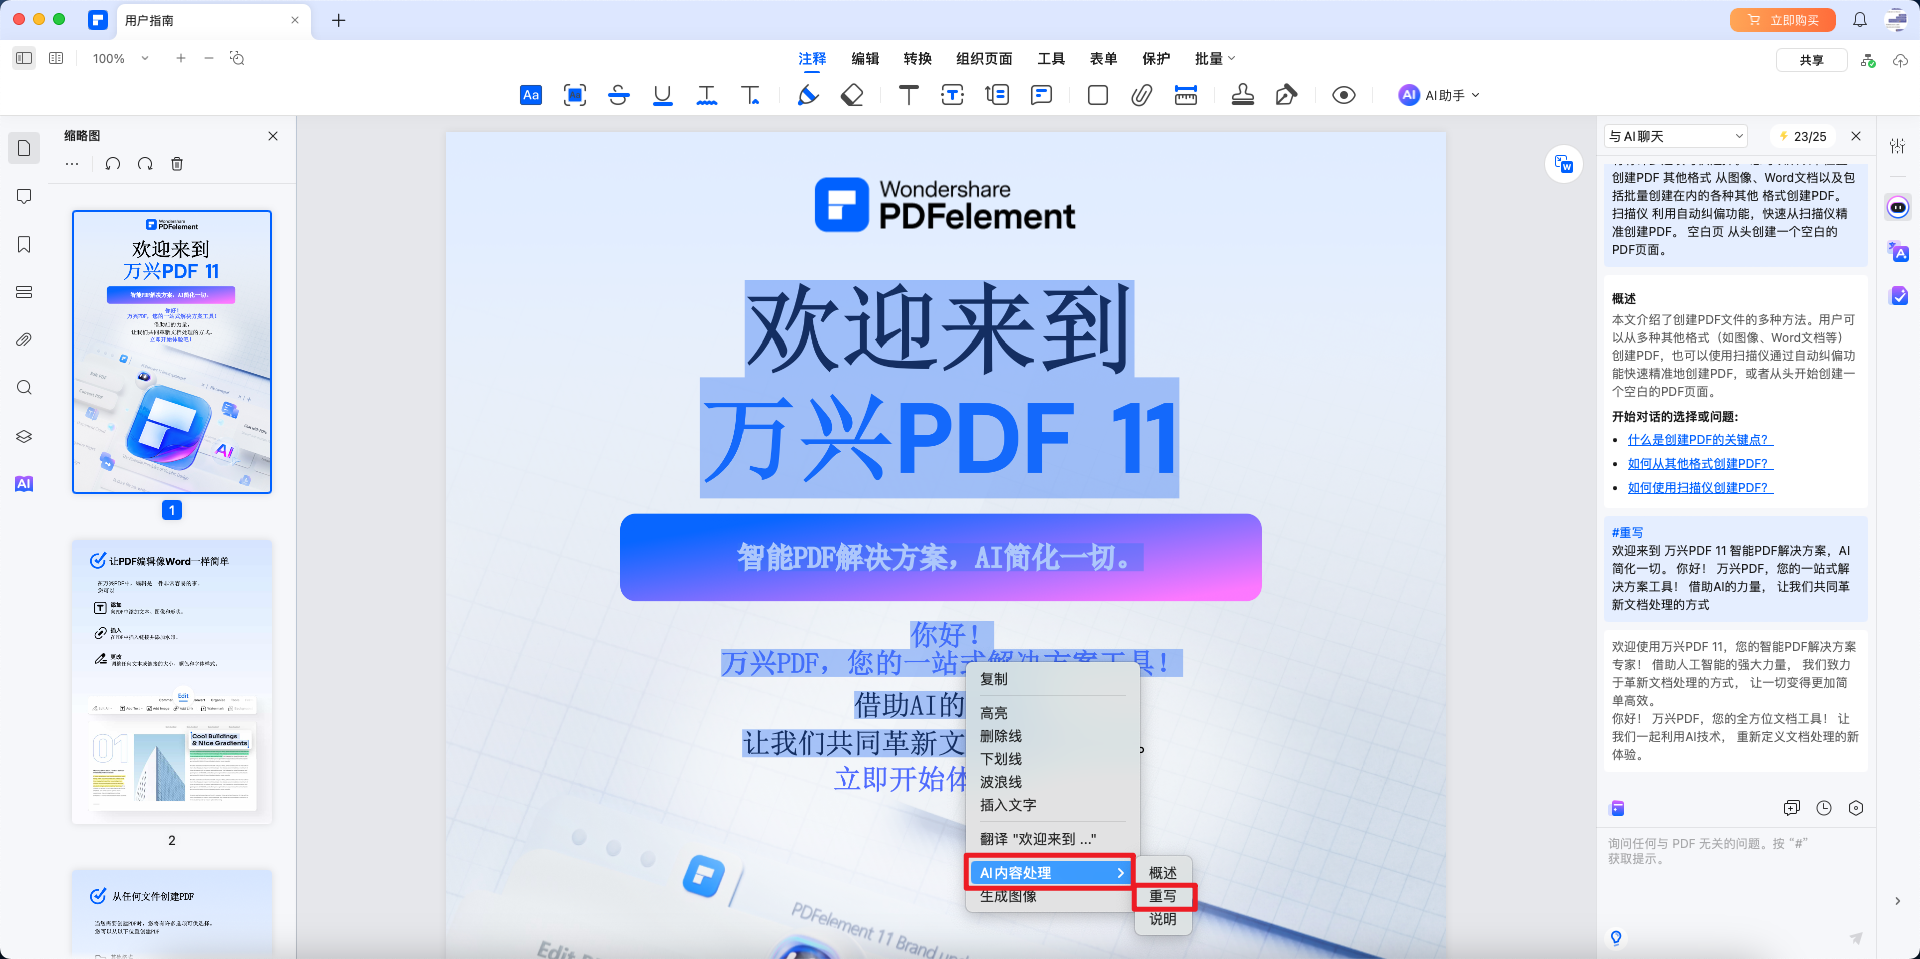1920x959 pixels.
Task: Select the text box tool
Action: (x=953, y=95)
